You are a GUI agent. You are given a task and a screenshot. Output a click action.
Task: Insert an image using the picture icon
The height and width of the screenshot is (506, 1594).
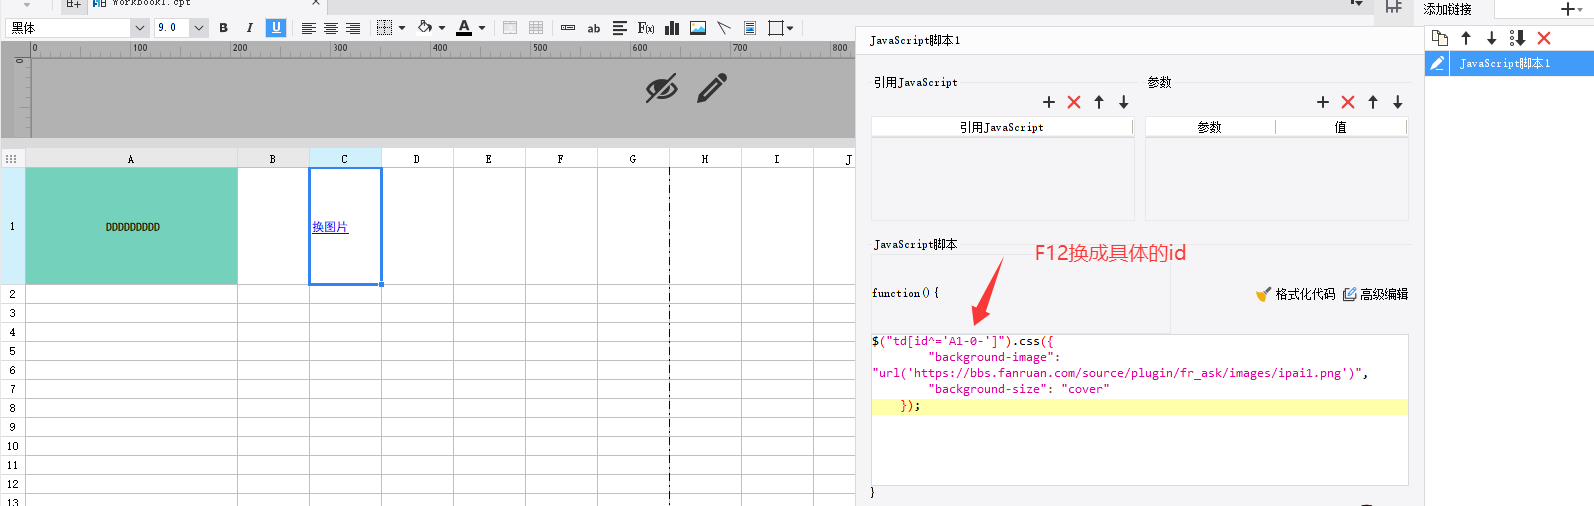(698, 28)
